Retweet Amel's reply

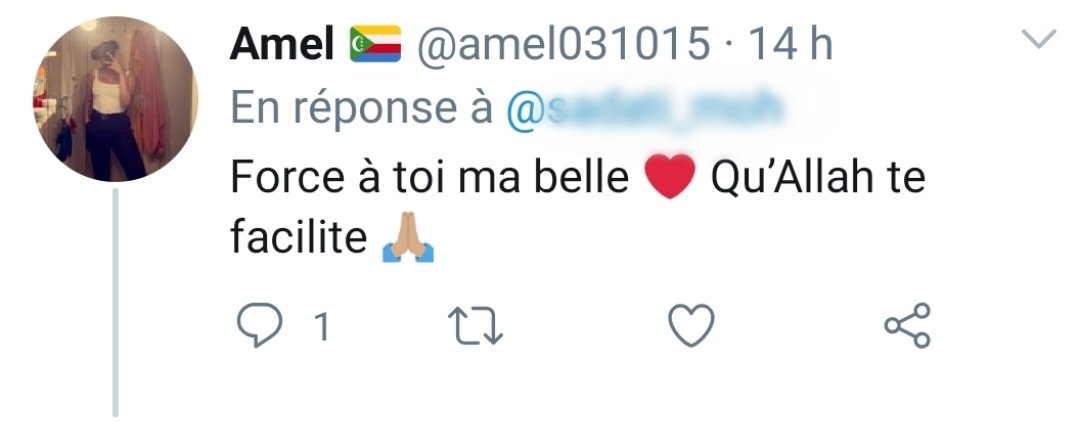pyautogui.click(x=472, y=326)
